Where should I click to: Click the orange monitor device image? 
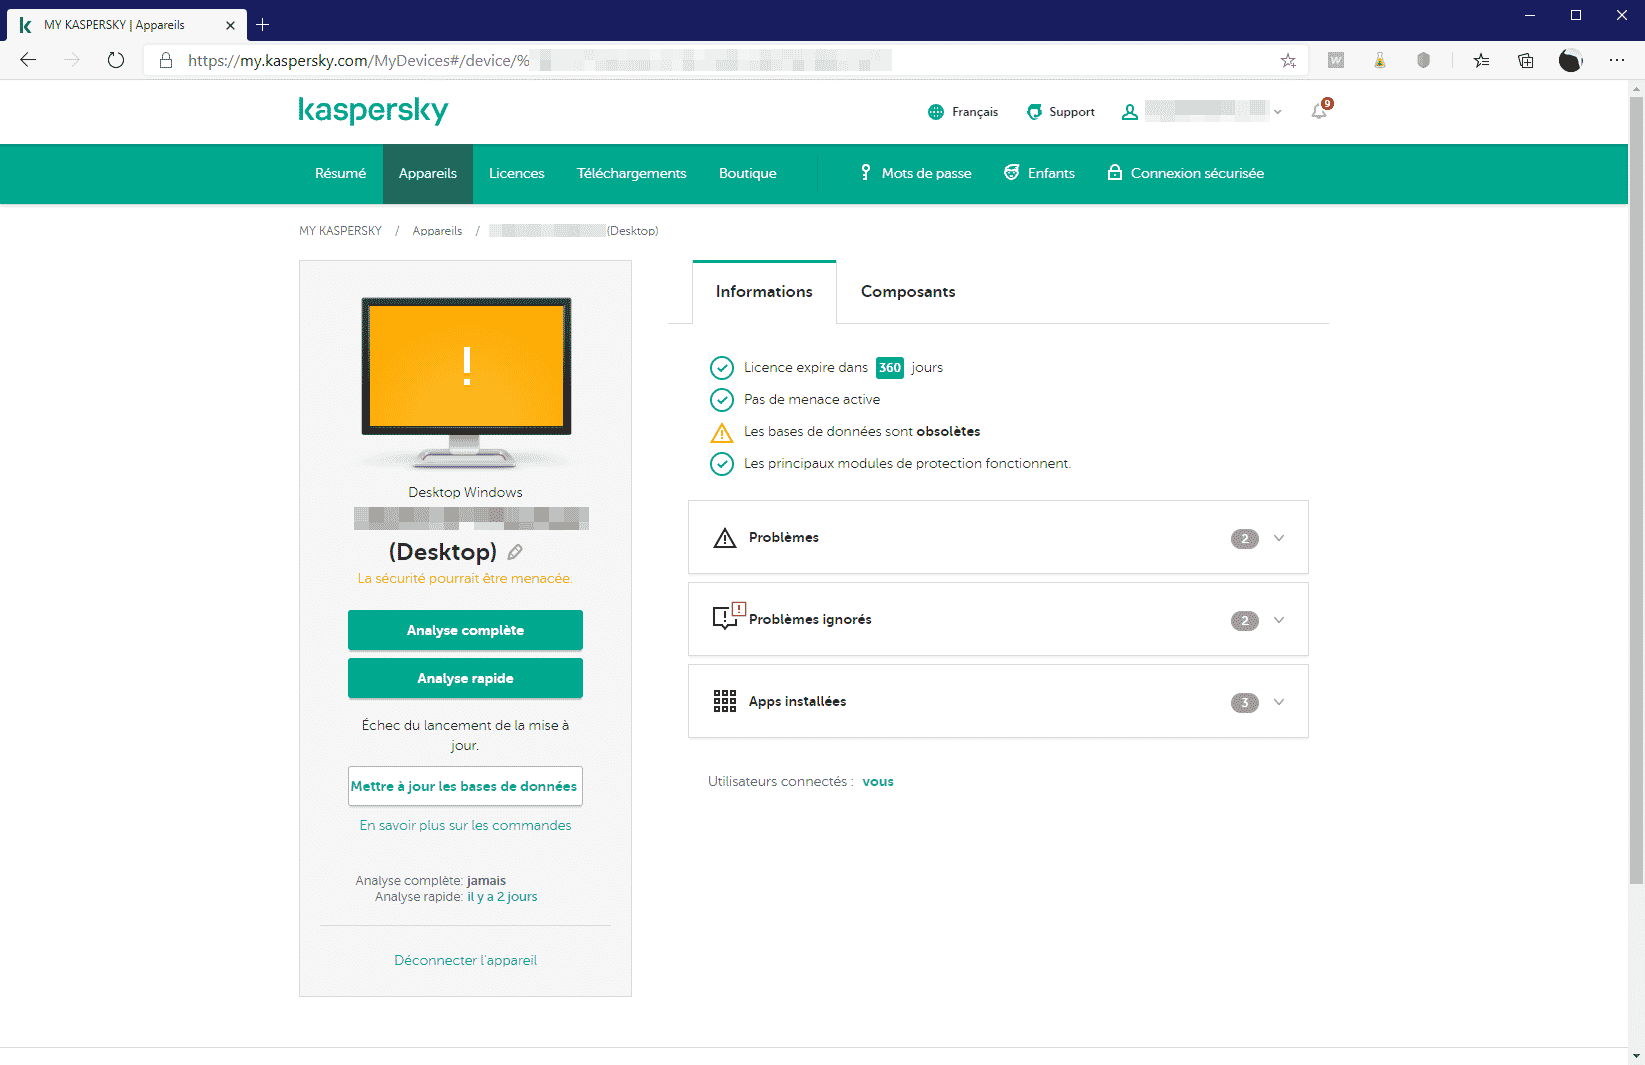click(466, 382)
